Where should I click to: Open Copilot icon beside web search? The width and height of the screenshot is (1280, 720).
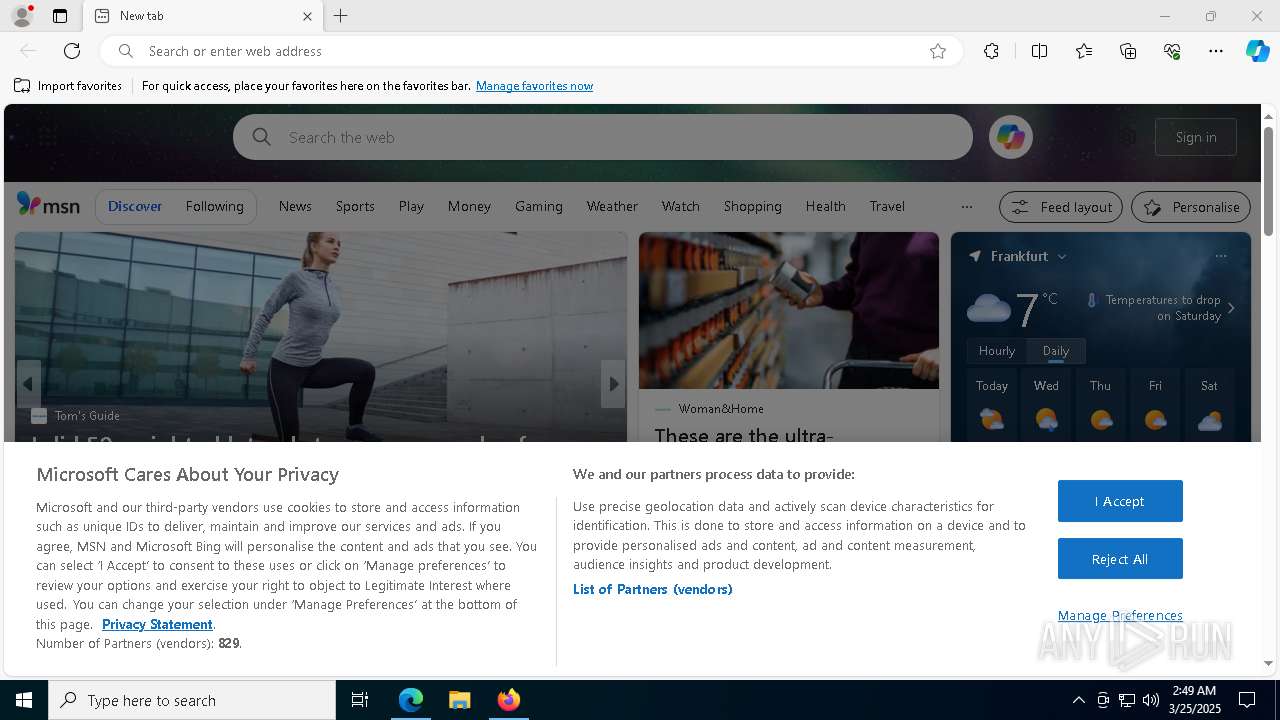pyautogui.click(x=1010, y=137)
